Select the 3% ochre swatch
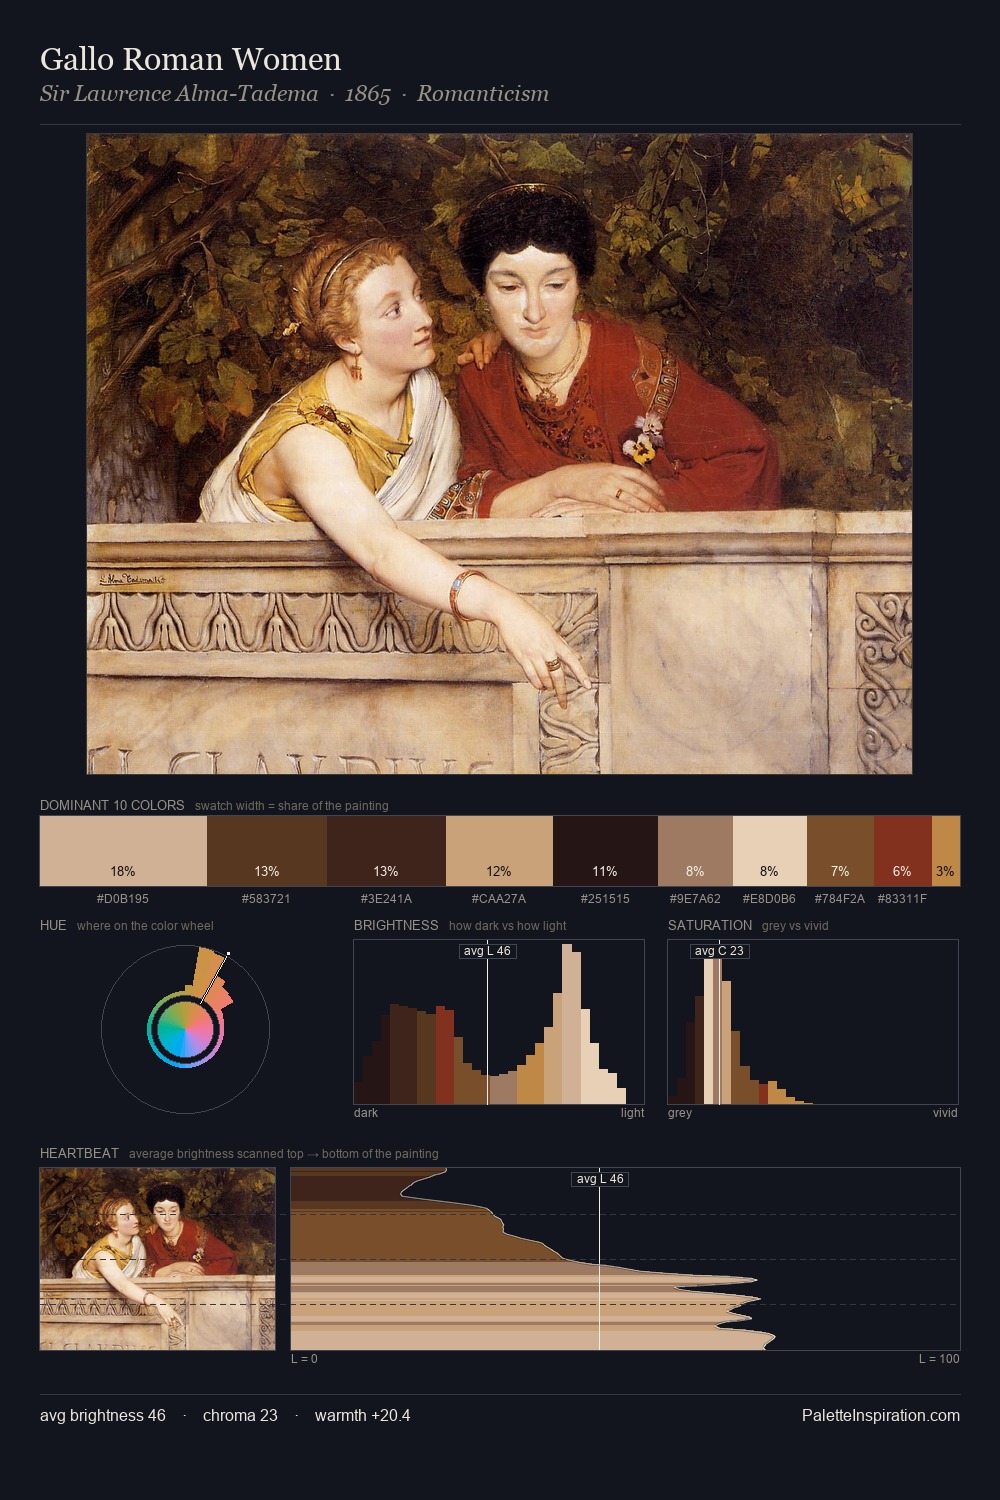 coord(946,851)
